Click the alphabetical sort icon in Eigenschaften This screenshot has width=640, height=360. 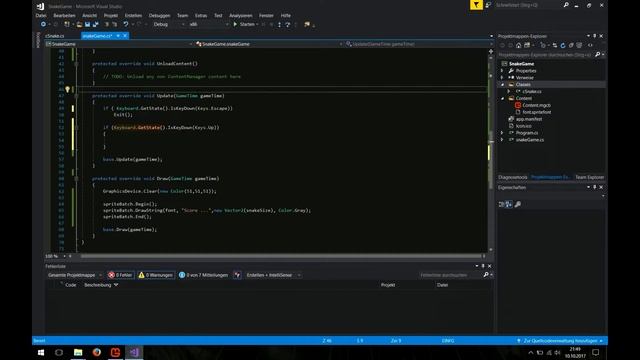[x=509, y=204]
